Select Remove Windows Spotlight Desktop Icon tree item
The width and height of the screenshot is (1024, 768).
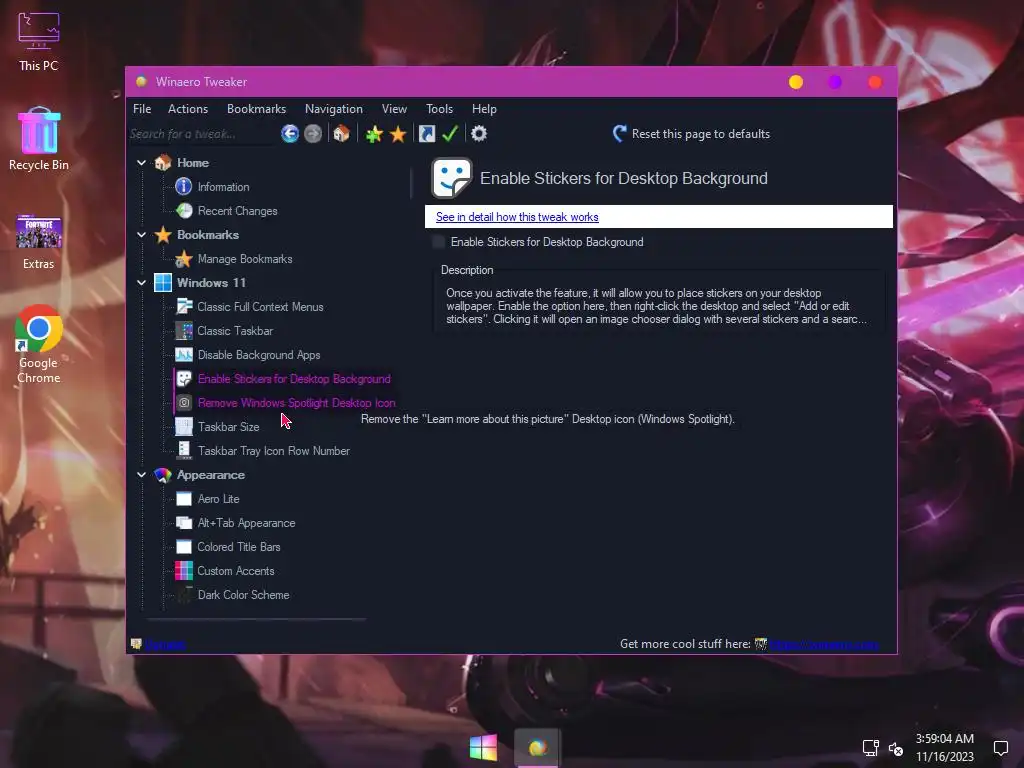(296, 403)
